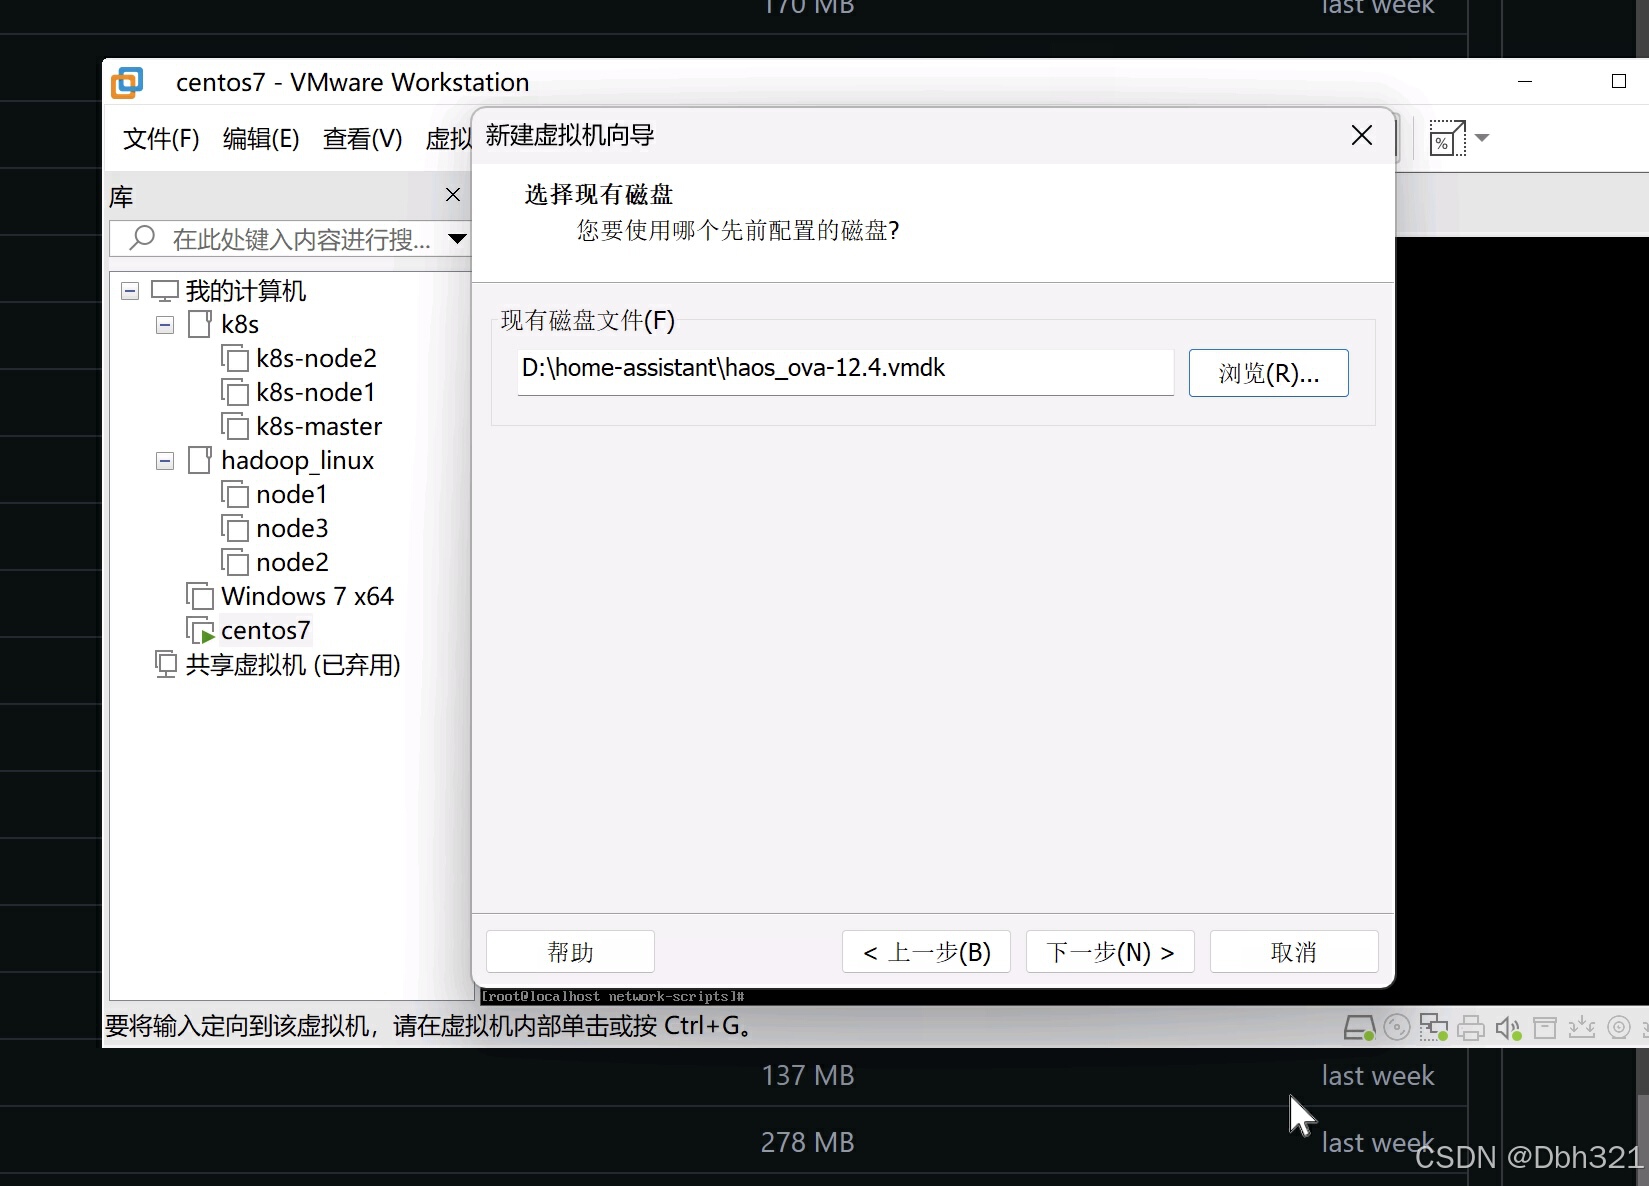Cancel the wizard with 取消
This screenshot has width=1649, height=1186.
pyautogui.click(x=1294, y=952)
